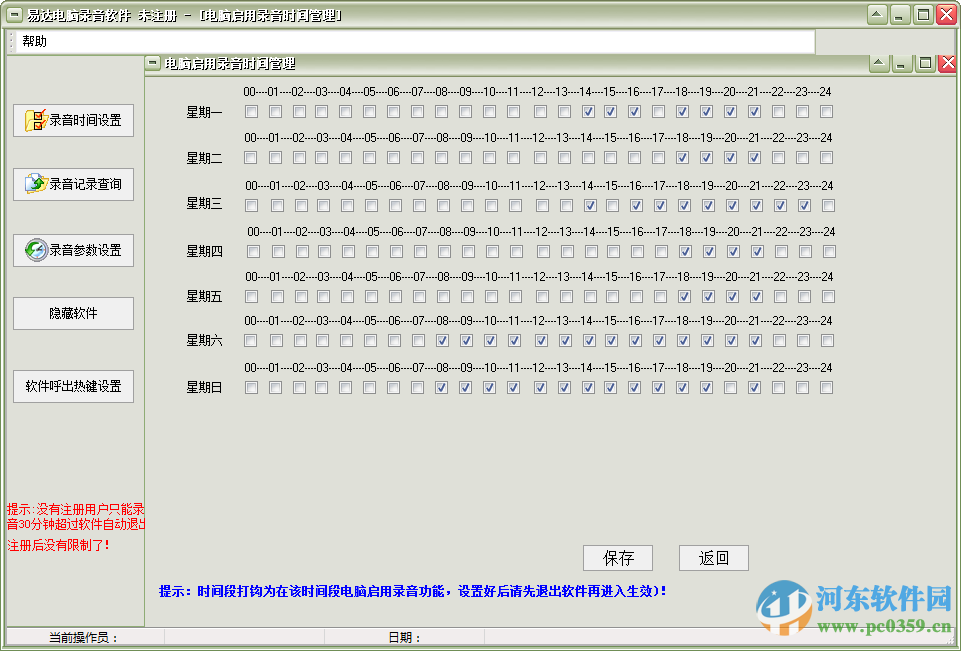961x651 pixels.
Task: Enable the 星期六 22 hour checkbox
Action: (x=779, y=340)
